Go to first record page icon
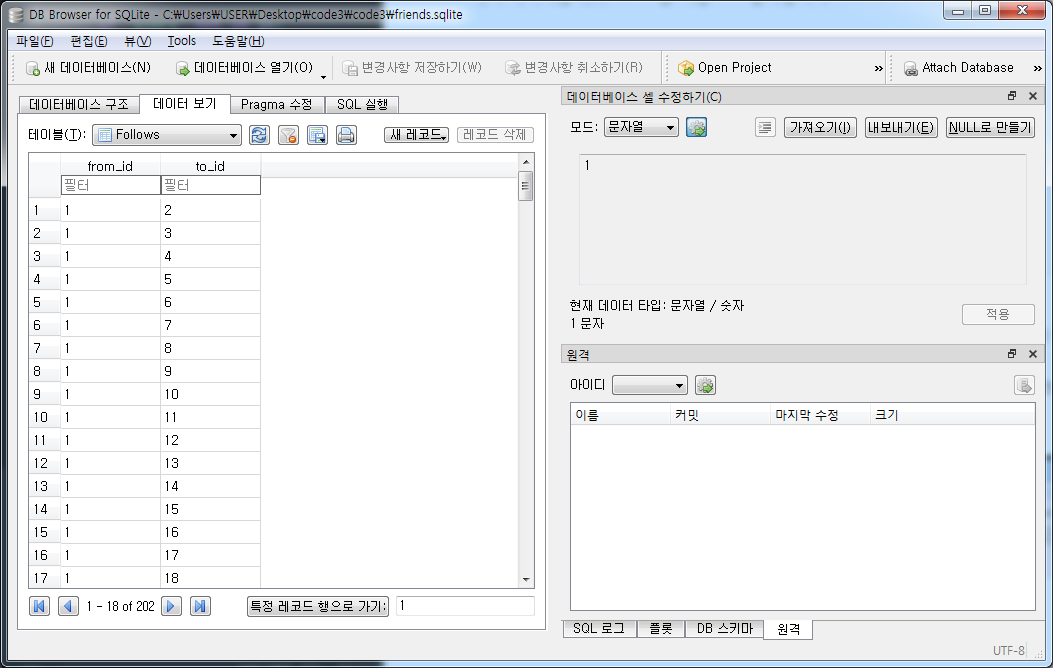This screenshot has width=1053, height=668. point(40,606)
